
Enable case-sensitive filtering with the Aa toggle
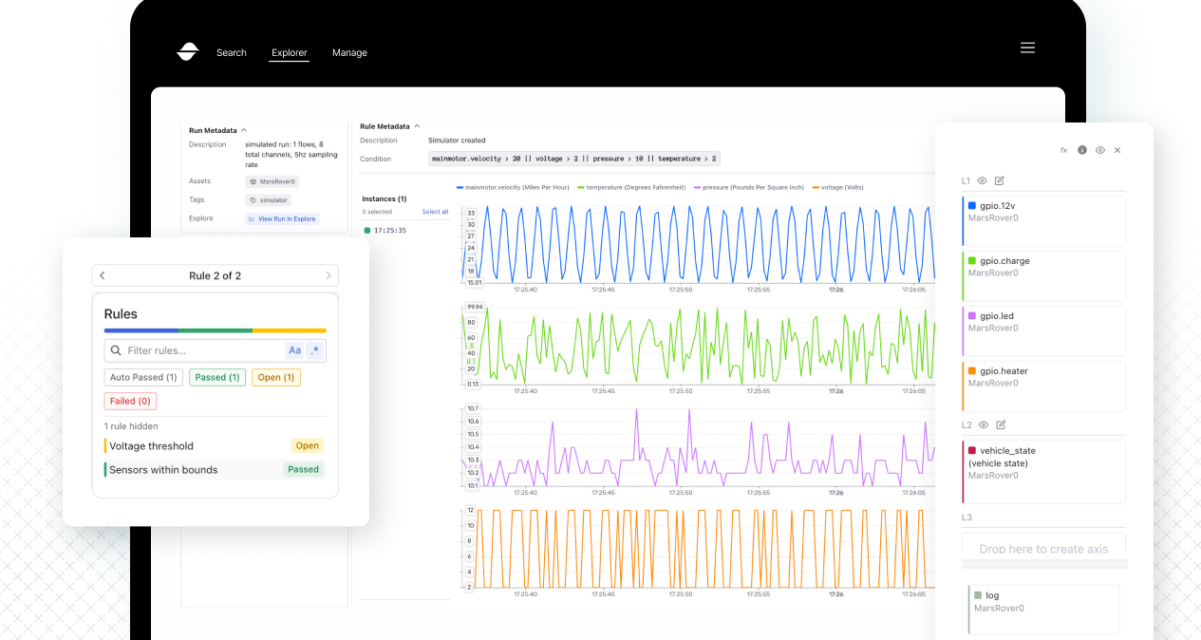click(295, 350)
